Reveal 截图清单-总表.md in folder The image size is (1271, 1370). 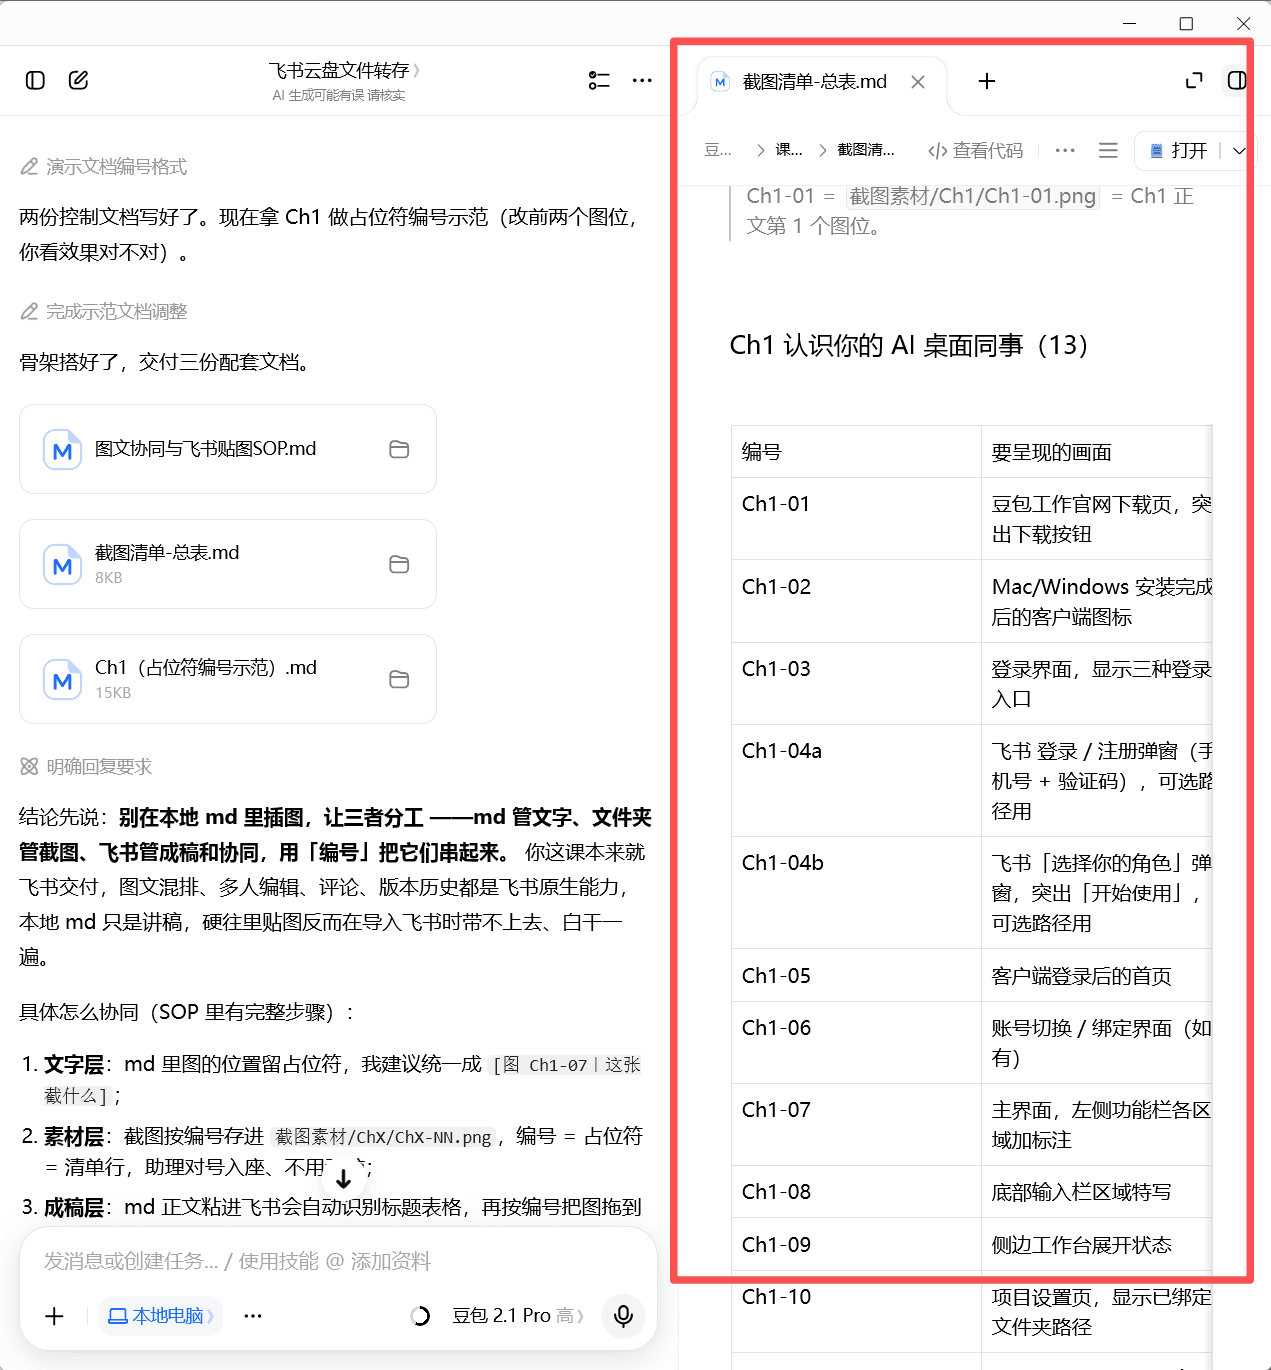399,564
